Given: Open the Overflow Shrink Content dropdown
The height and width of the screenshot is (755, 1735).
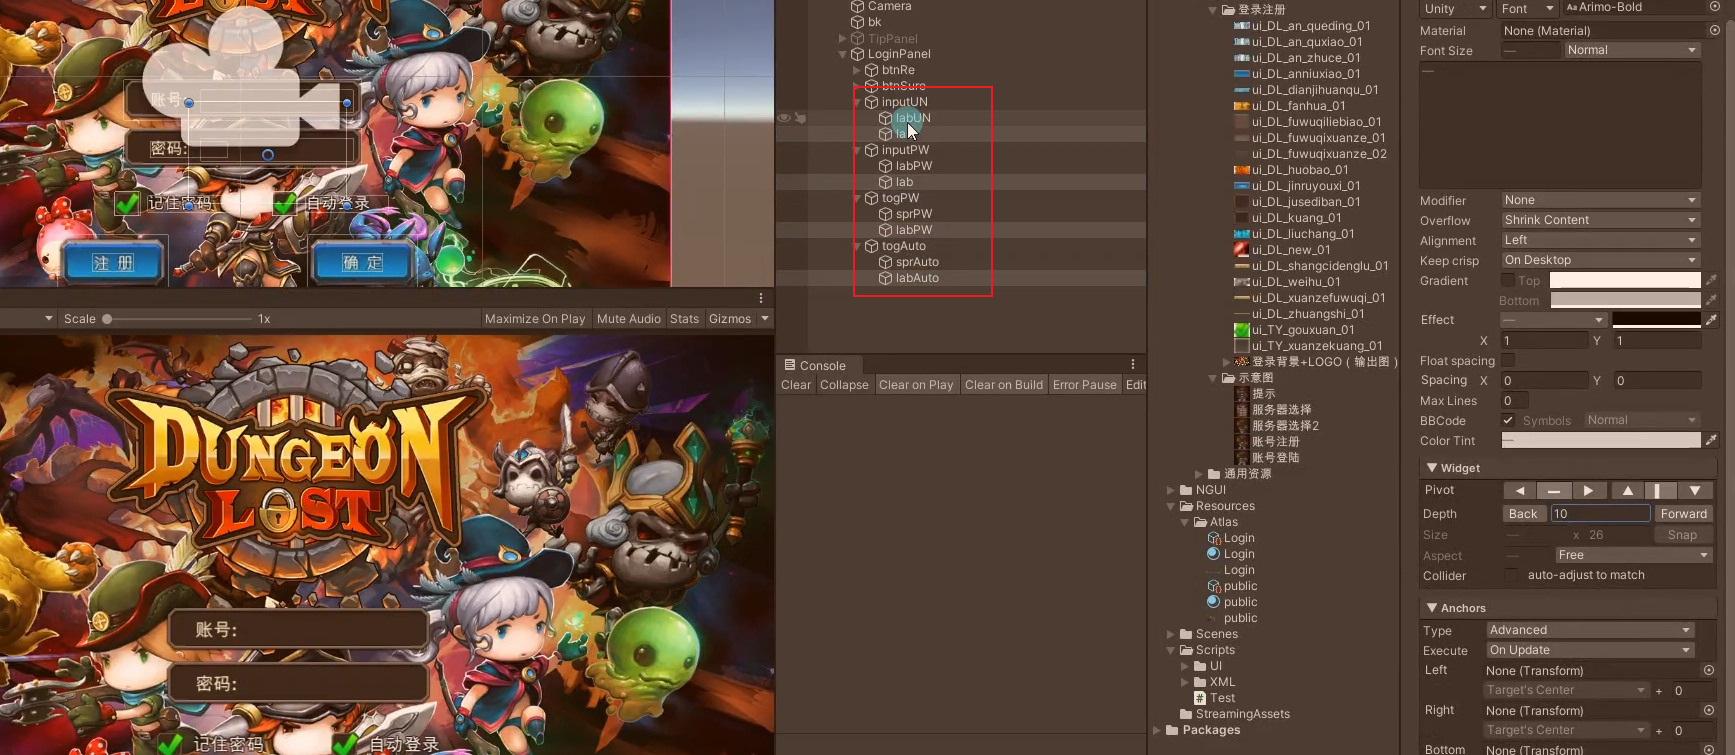Looking at the screenshot, I should click(x=1600, y=220).
